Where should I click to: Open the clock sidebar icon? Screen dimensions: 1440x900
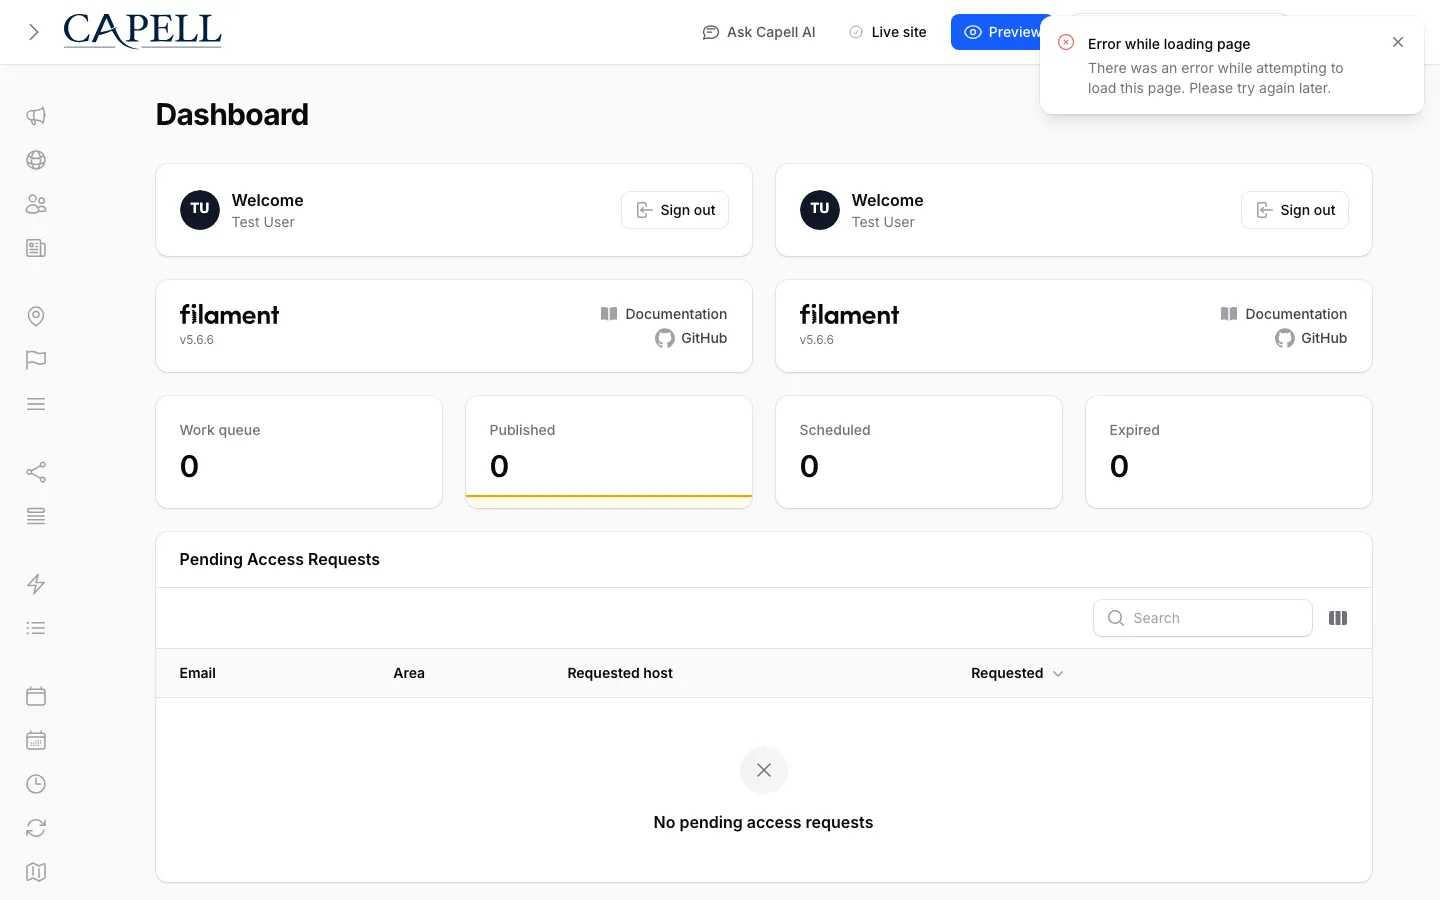(36, 784)
